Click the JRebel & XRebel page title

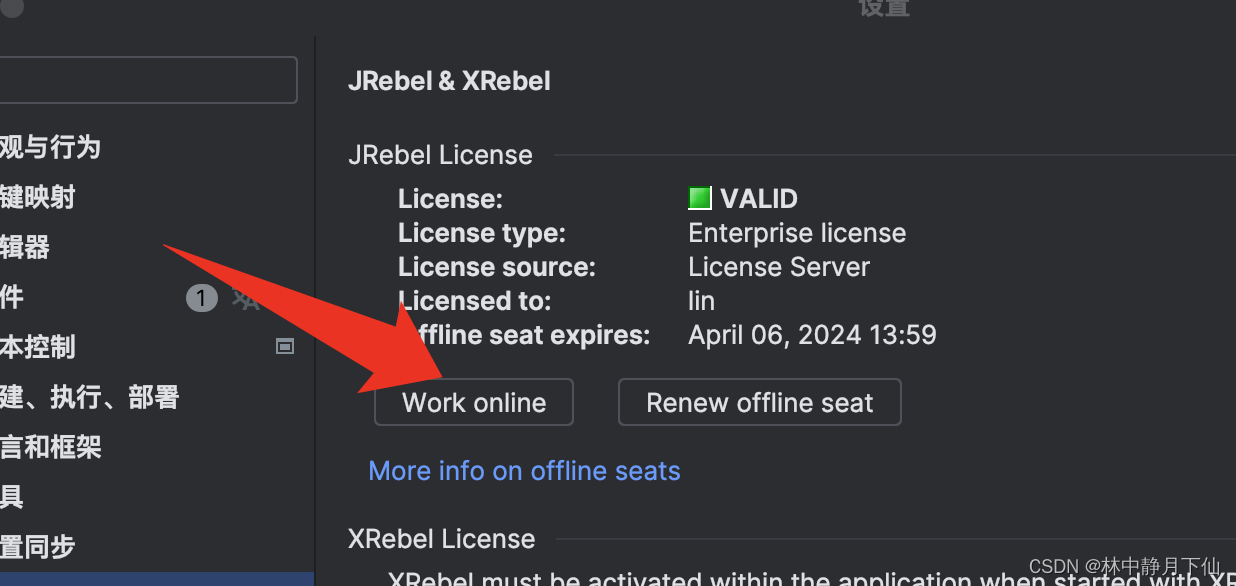coord(449,81)
